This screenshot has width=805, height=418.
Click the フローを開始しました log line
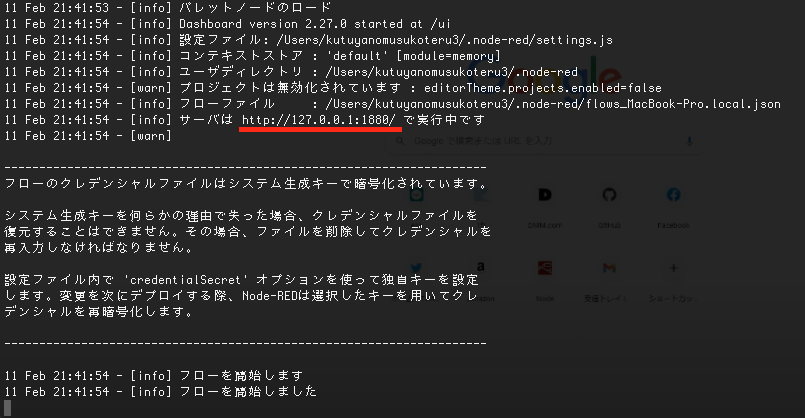[161, 391]
